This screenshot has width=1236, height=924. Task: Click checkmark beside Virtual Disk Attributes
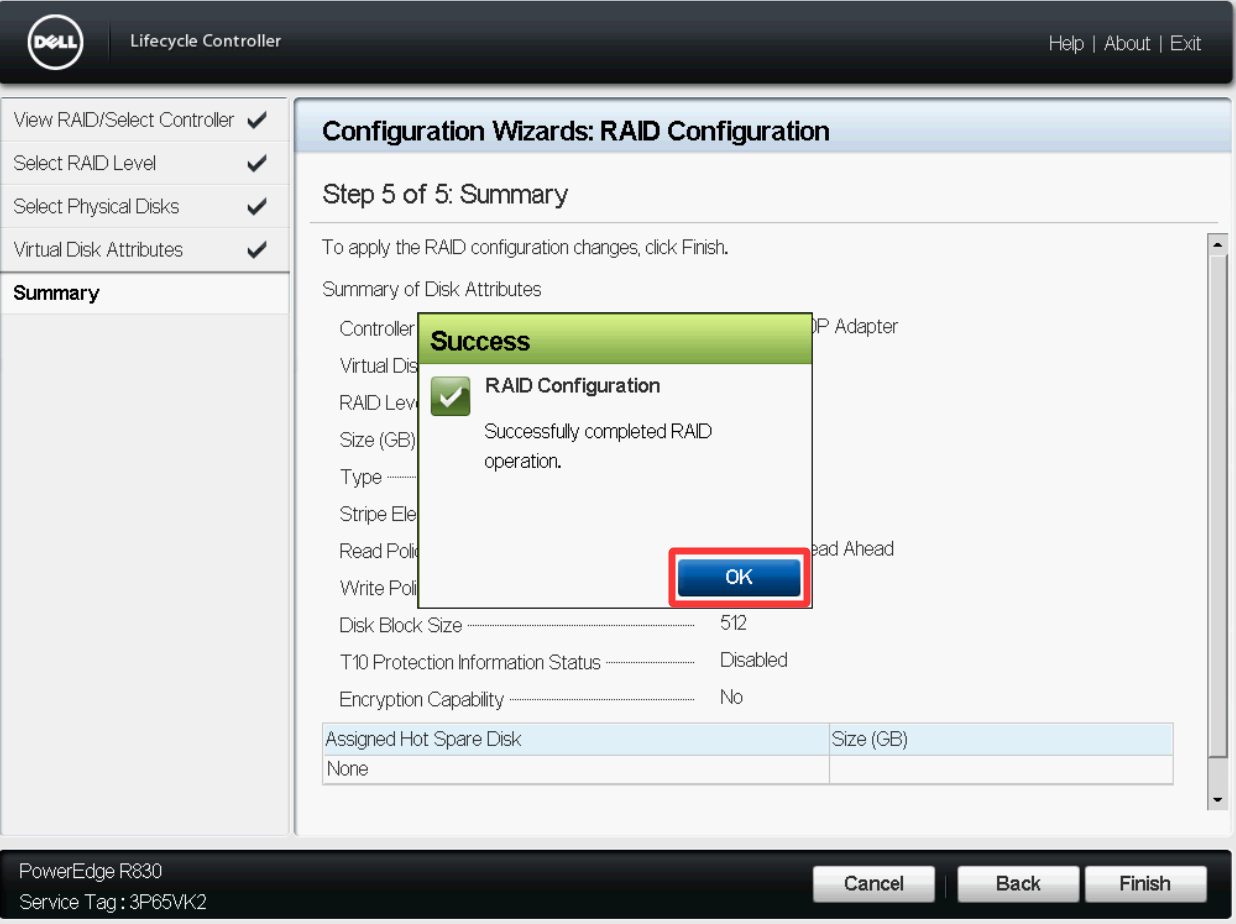[257, 250]
